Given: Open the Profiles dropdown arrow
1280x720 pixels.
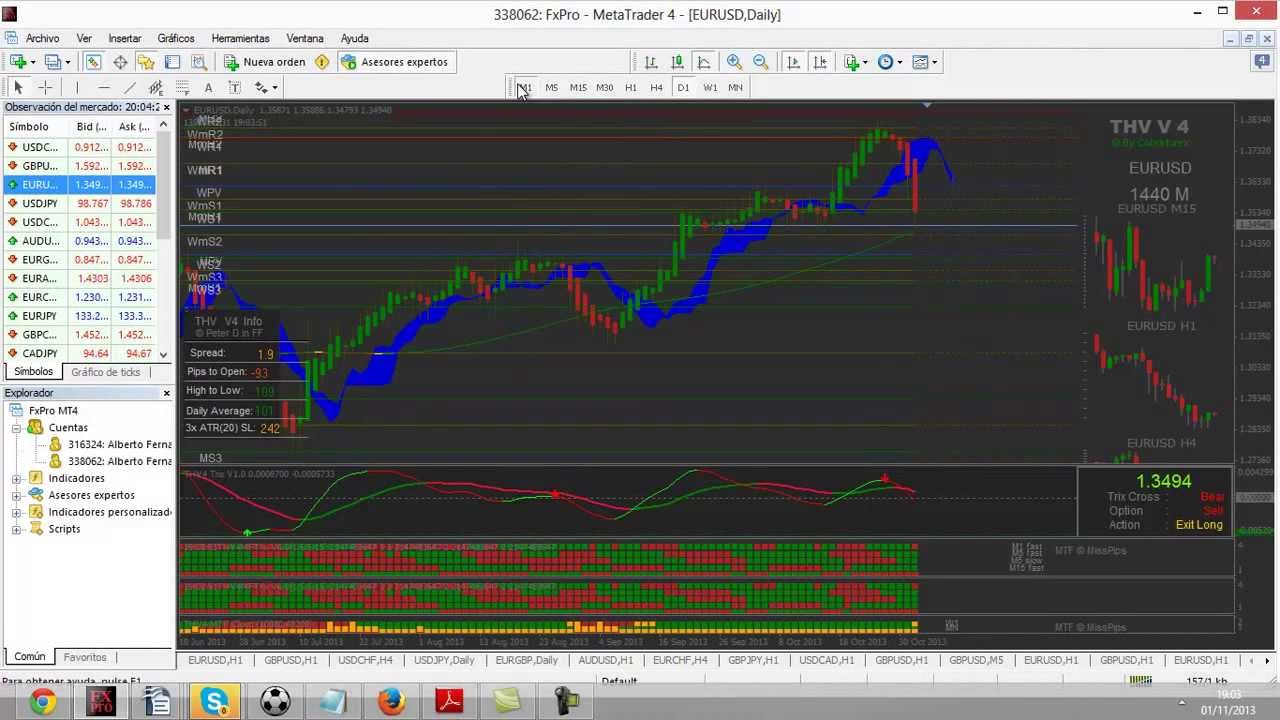Looking at the screenshot, I should [x=67, y=62].
